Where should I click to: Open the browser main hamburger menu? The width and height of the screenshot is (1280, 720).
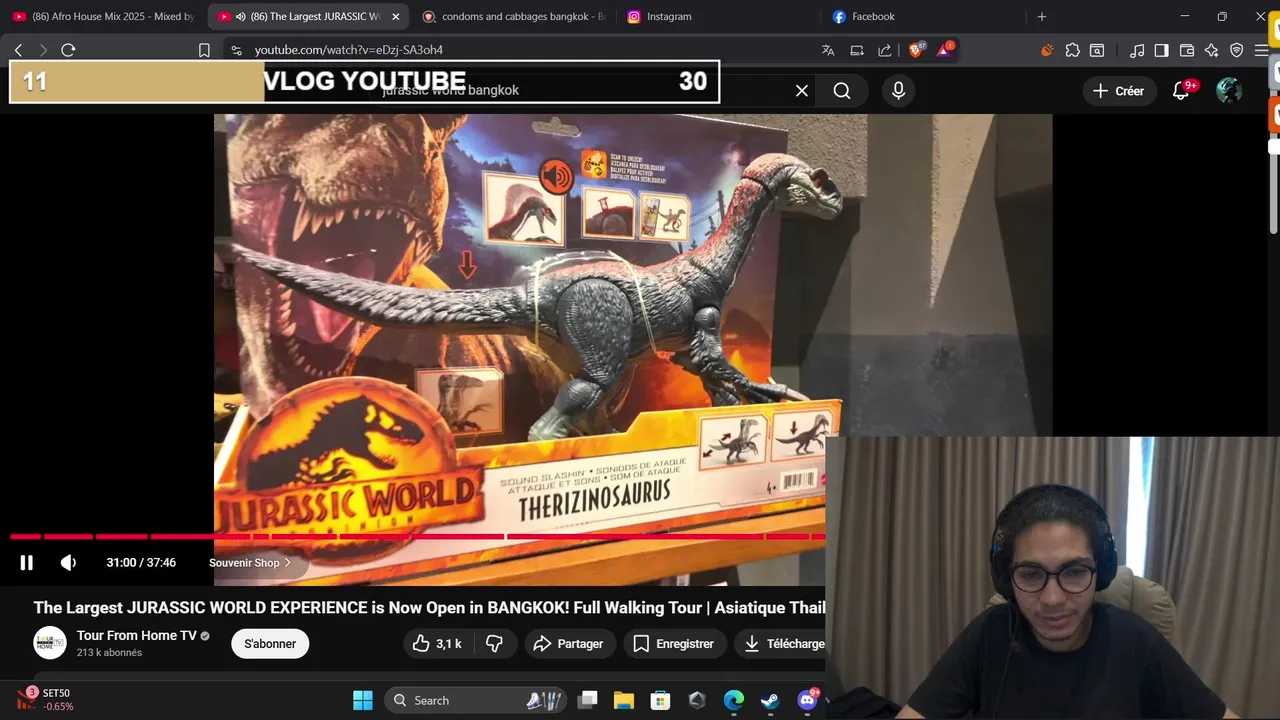pyautogui.click(x=1261, y=50)
